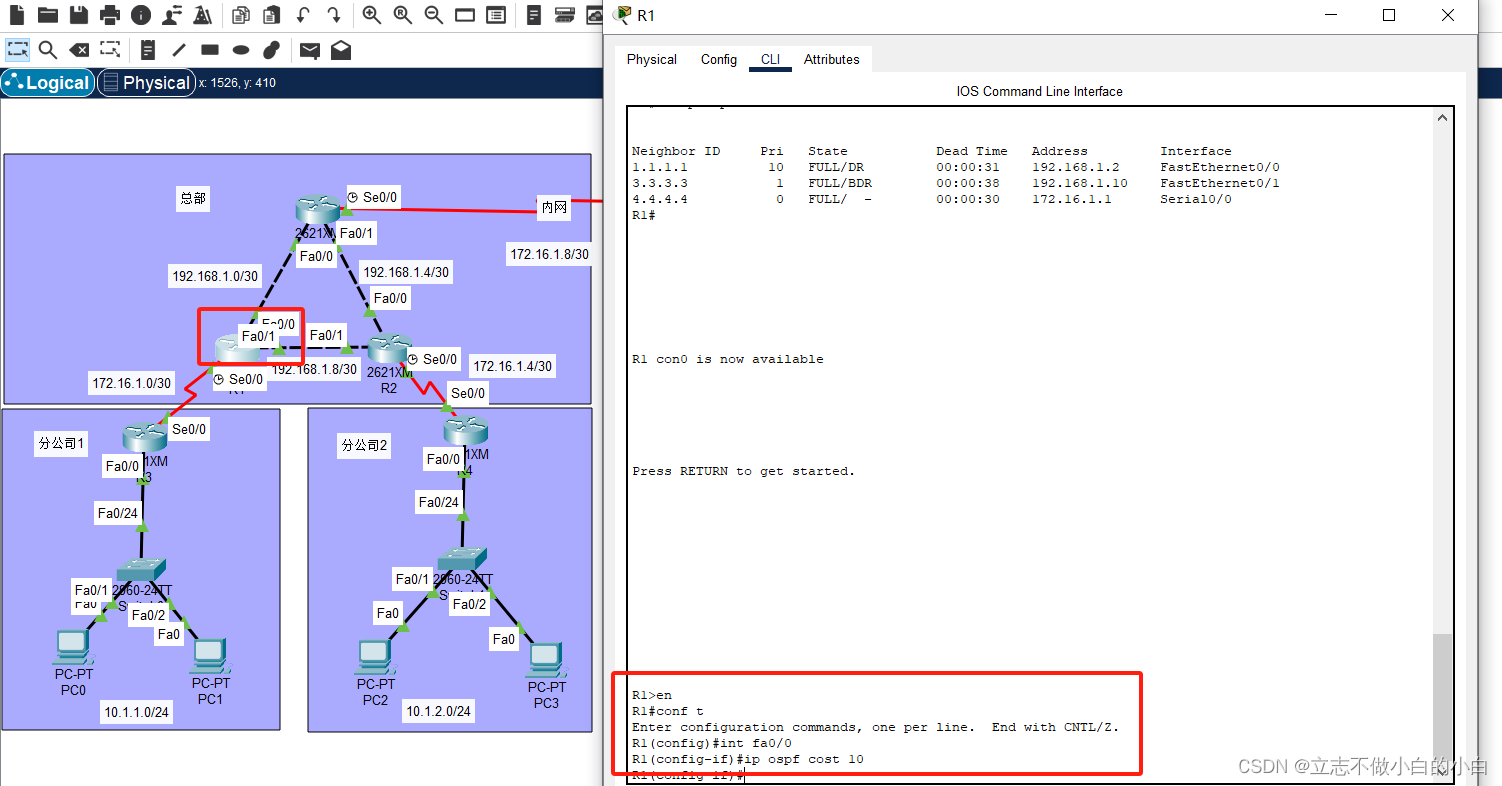The image size is (1502, 786).
Task: Click the 分公司1 area label
Action: point(59,443)
